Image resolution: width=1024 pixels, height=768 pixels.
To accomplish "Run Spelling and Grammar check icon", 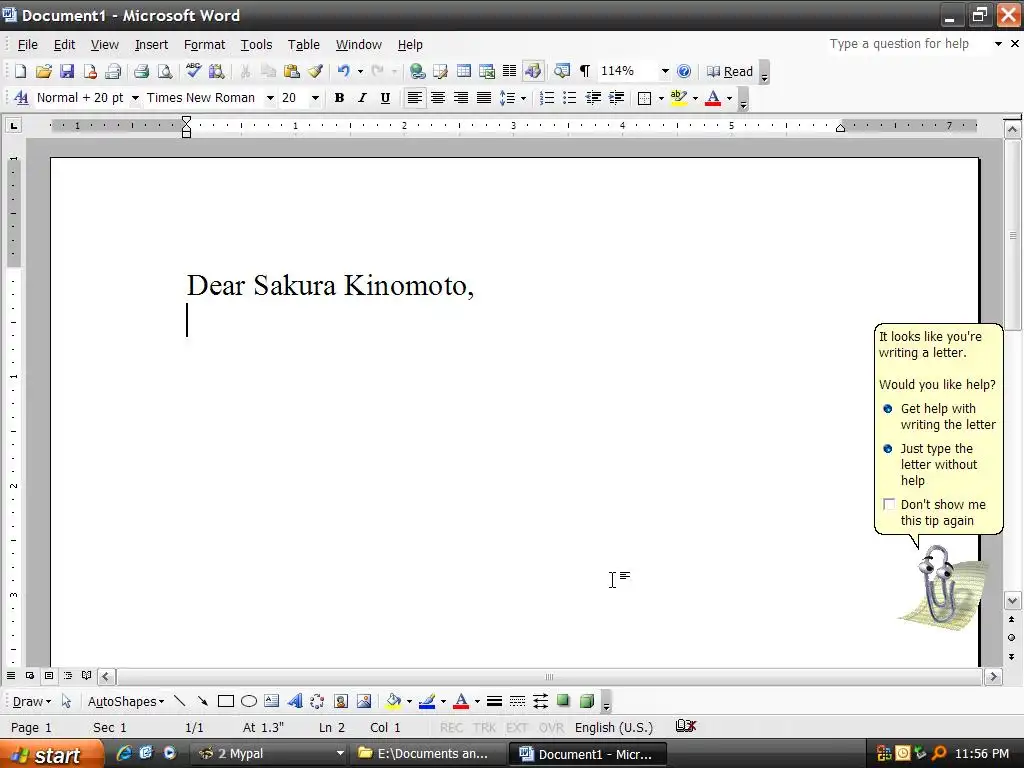I will [x=193, y=71].
